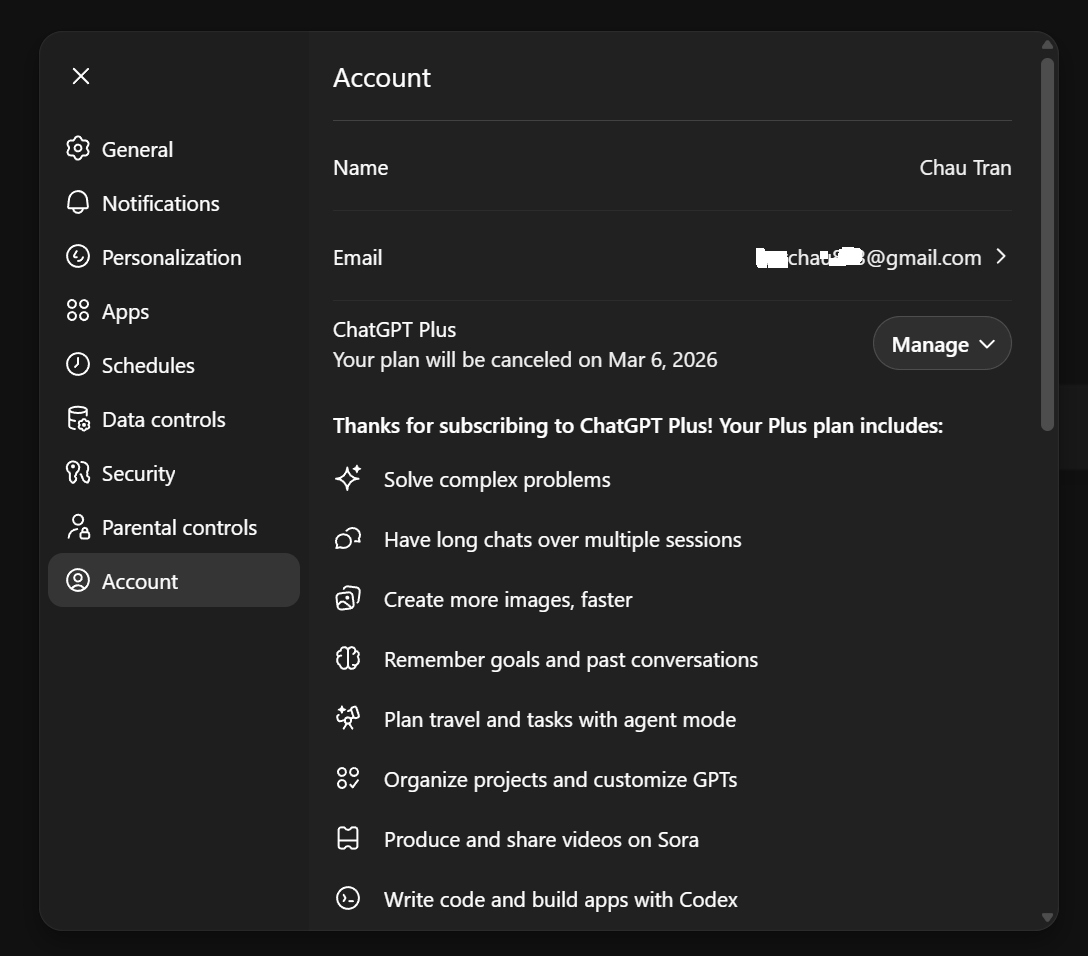Open the Manage plan dropdown

point(942,343)
